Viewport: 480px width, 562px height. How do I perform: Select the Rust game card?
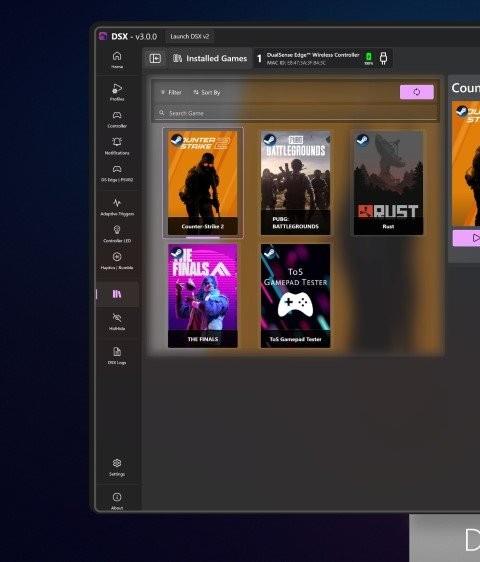click(388, 183)
